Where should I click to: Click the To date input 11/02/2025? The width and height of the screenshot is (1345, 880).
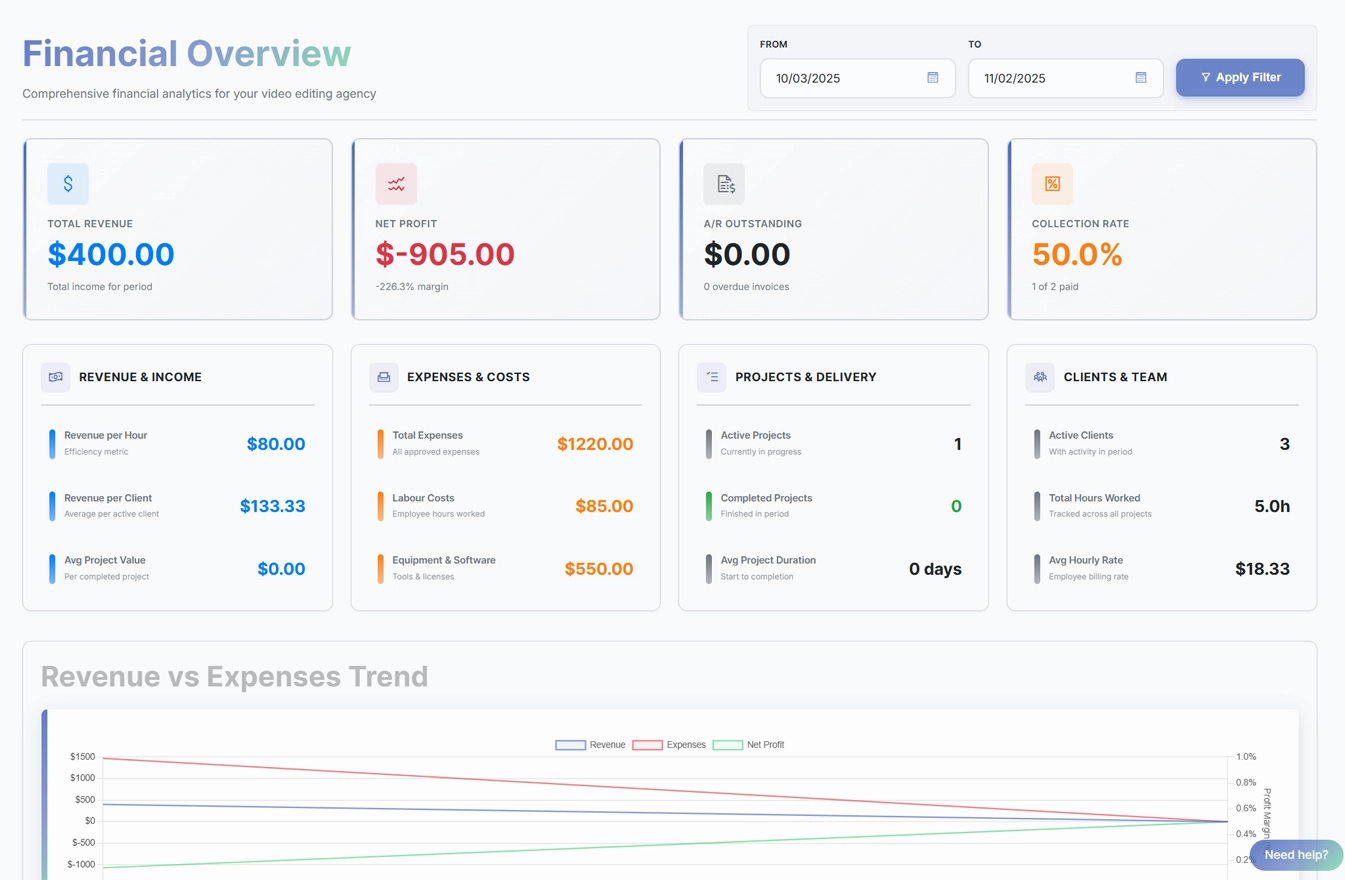point(1065,78)
